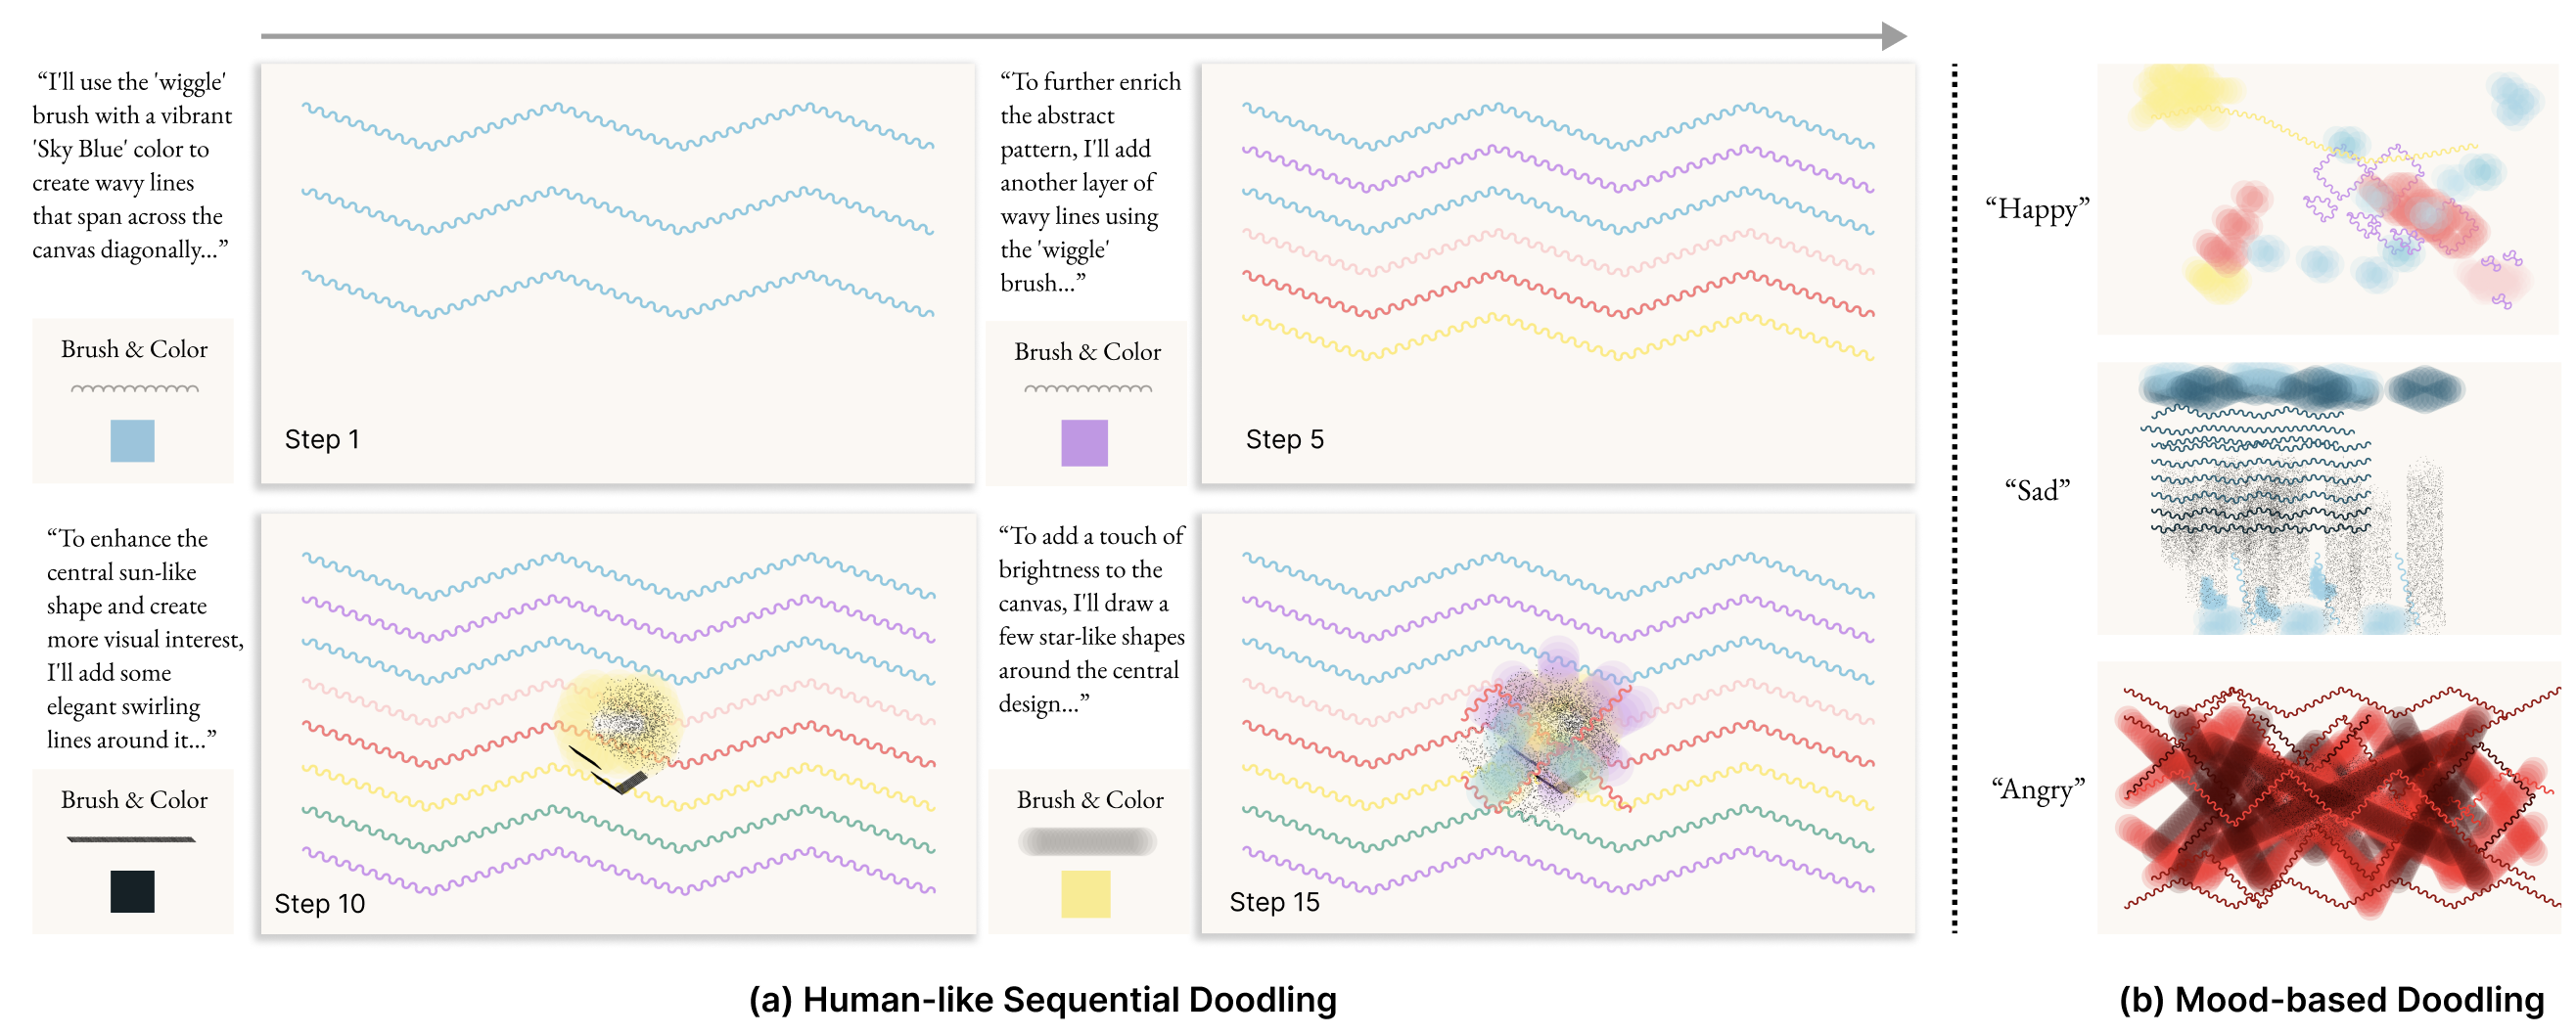Click the "(a) Human-like Sequential Doodling" caption
The image size is (2576, 1035).
tap(1042, 999)
